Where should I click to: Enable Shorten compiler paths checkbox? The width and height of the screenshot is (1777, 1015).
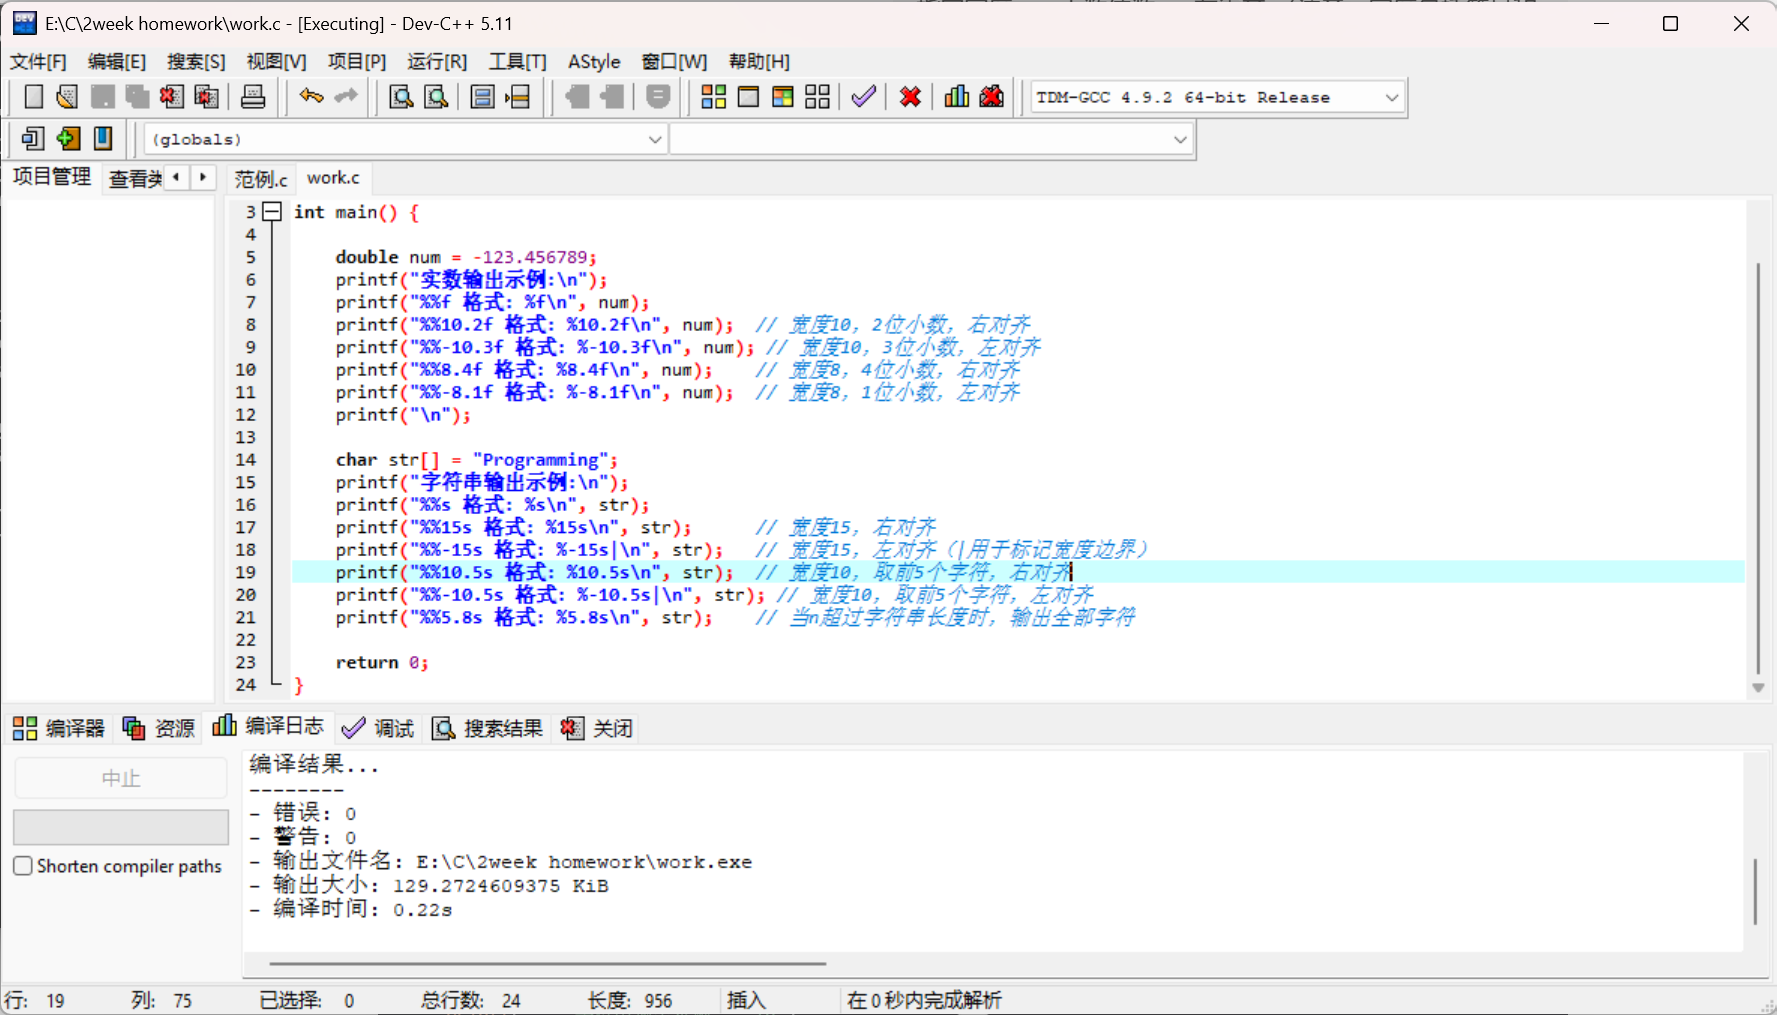pyautogui.click(x=23, y=866)
